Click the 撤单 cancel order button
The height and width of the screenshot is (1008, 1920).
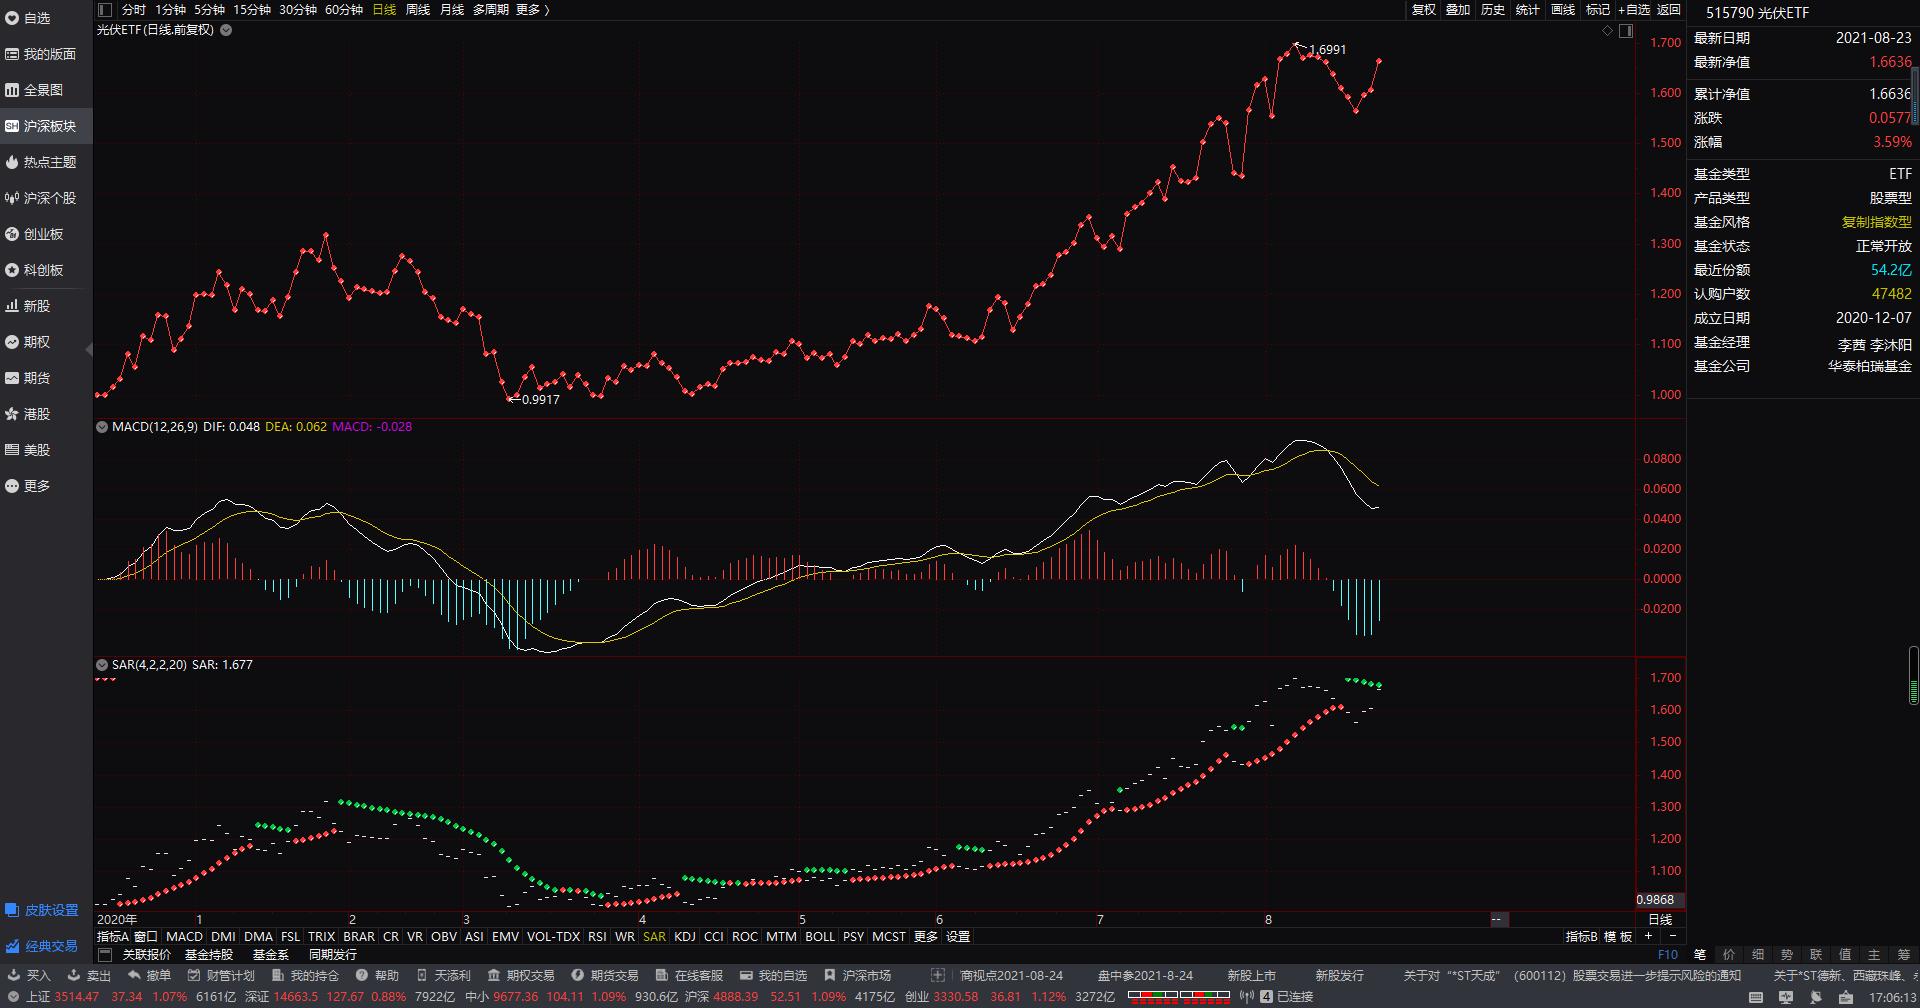(149, 975)
